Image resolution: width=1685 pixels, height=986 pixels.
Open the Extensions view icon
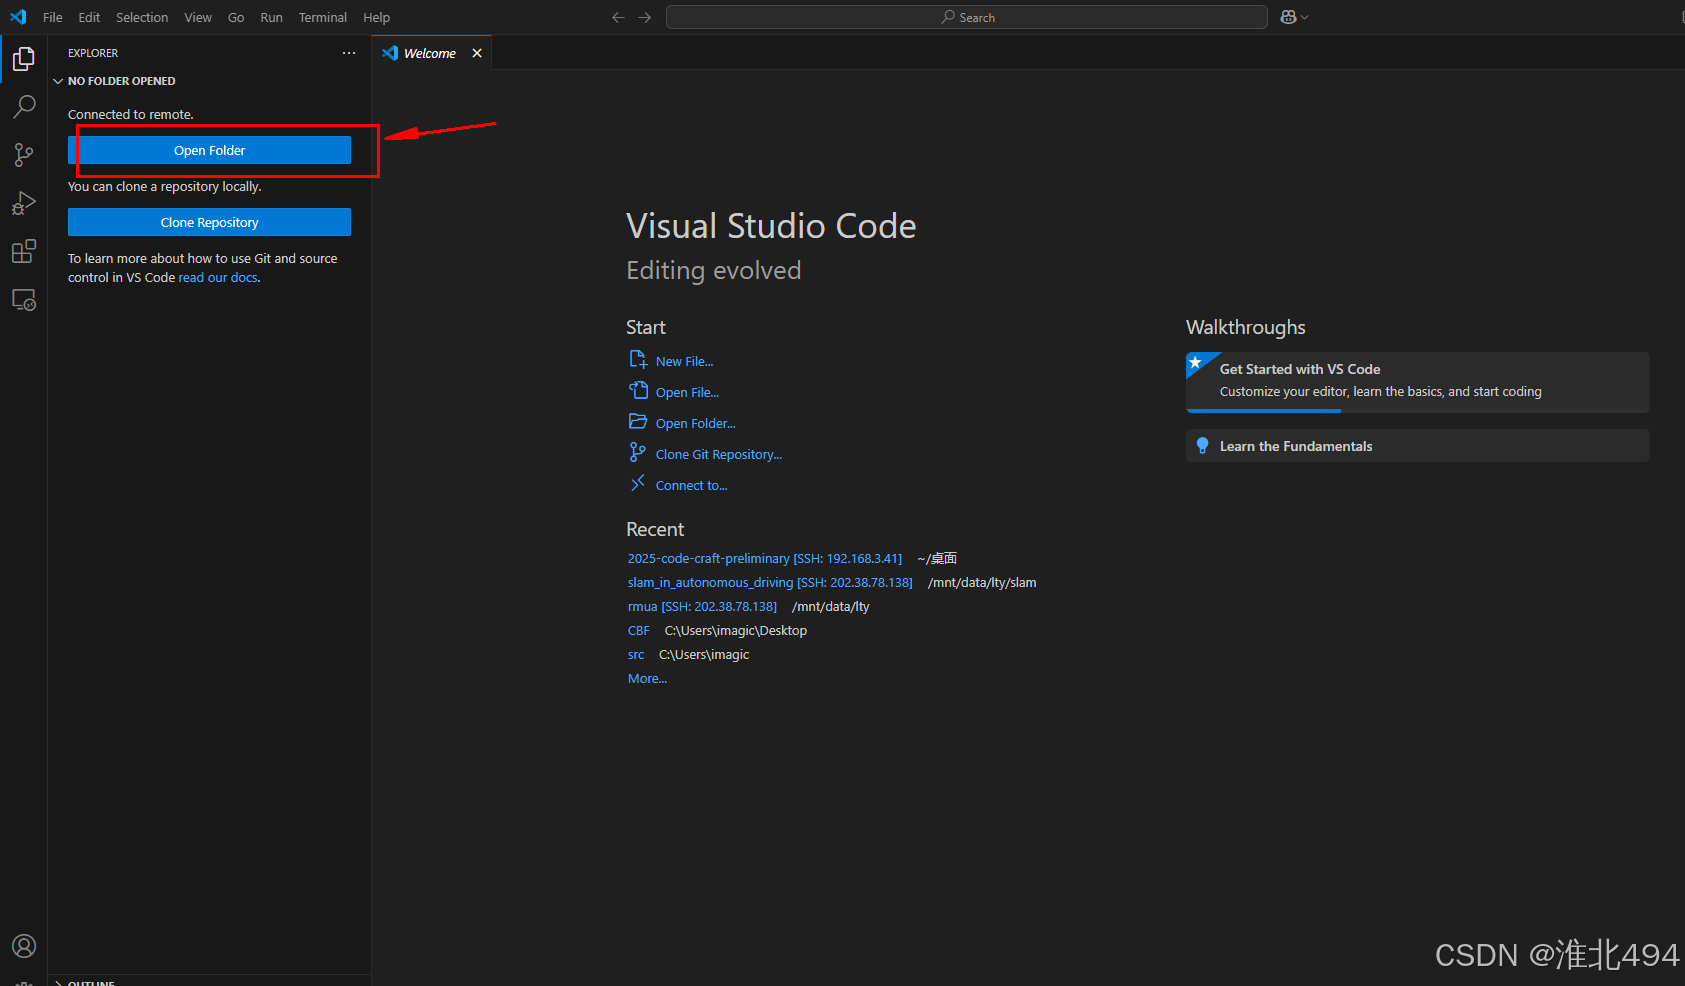point(24,251)
